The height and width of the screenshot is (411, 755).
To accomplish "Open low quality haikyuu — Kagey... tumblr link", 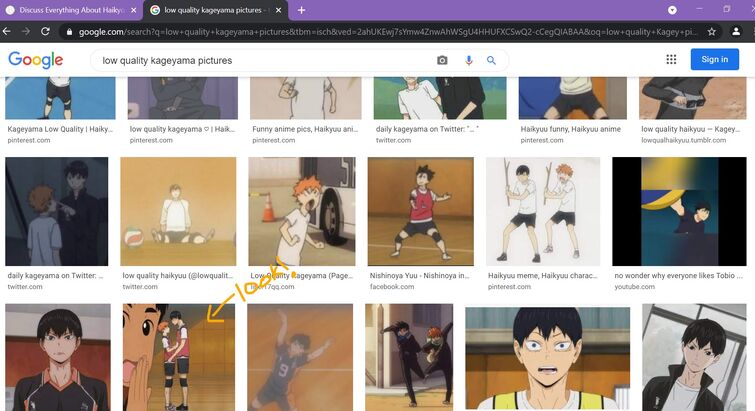I will [x=690, y=129].
